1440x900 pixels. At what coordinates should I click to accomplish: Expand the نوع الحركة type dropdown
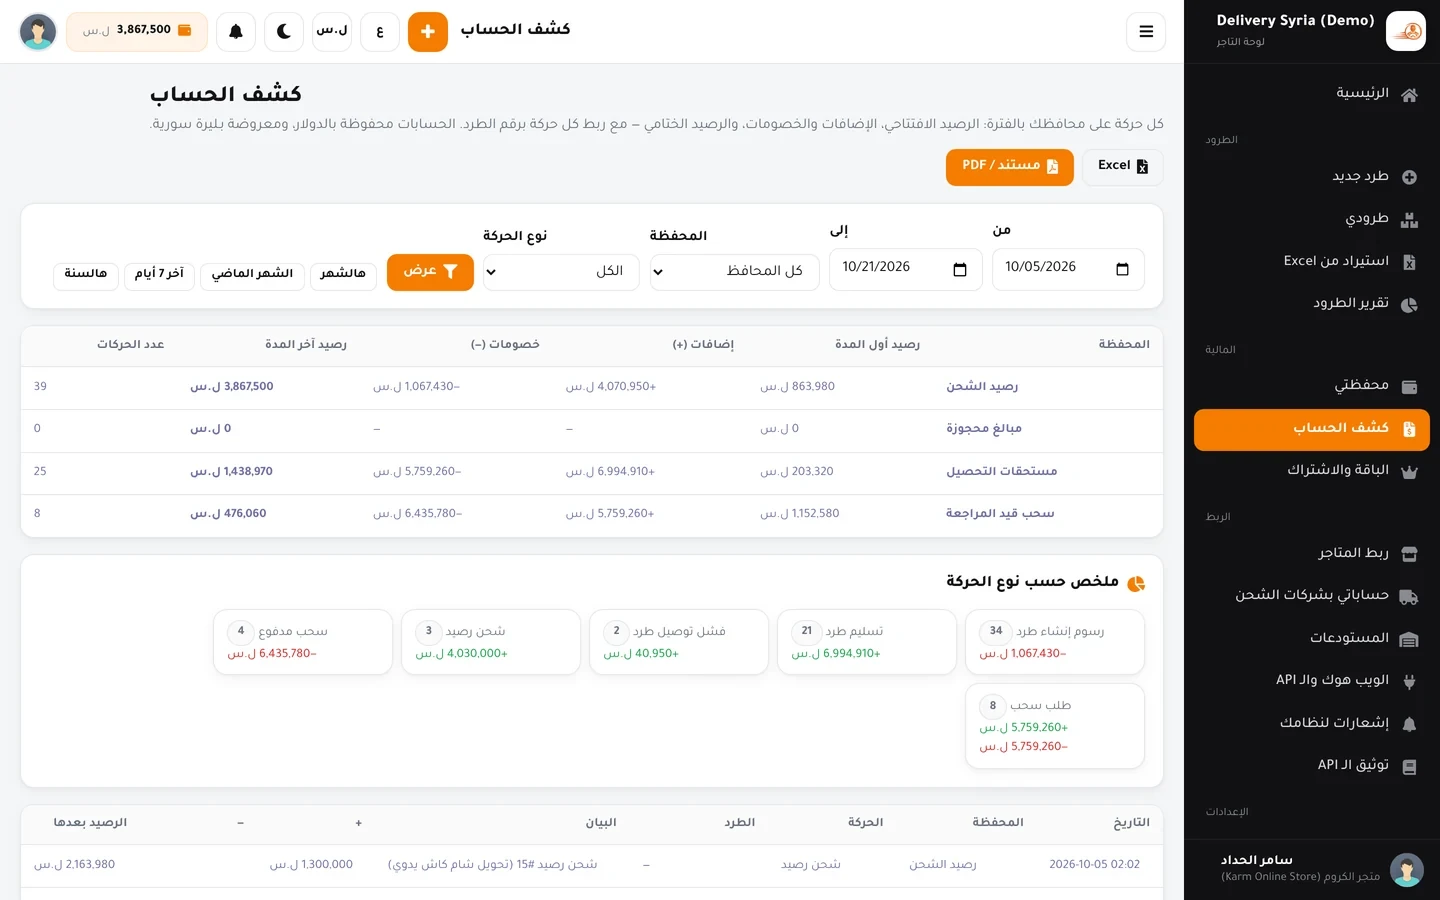tap(561, 271)
